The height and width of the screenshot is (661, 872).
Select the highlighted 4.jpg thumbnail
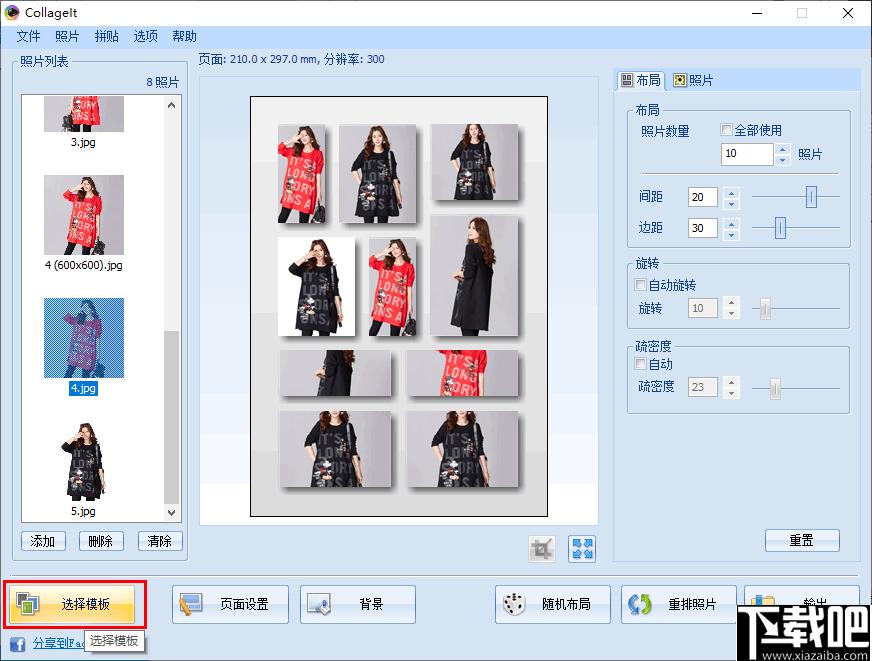(x=84, y=338)
